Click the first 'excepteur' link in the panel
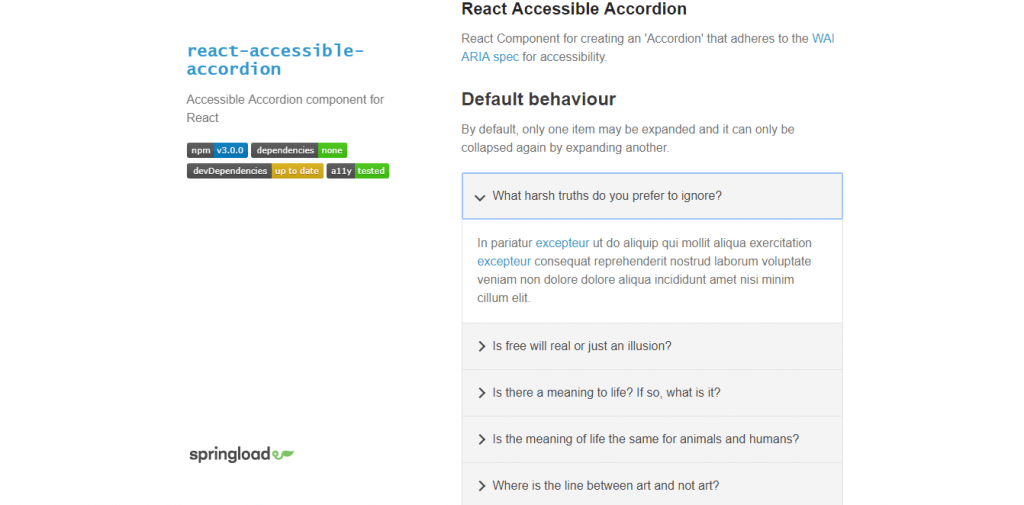The width and height of the screenshot is (1024, 505). pos(562,243)
